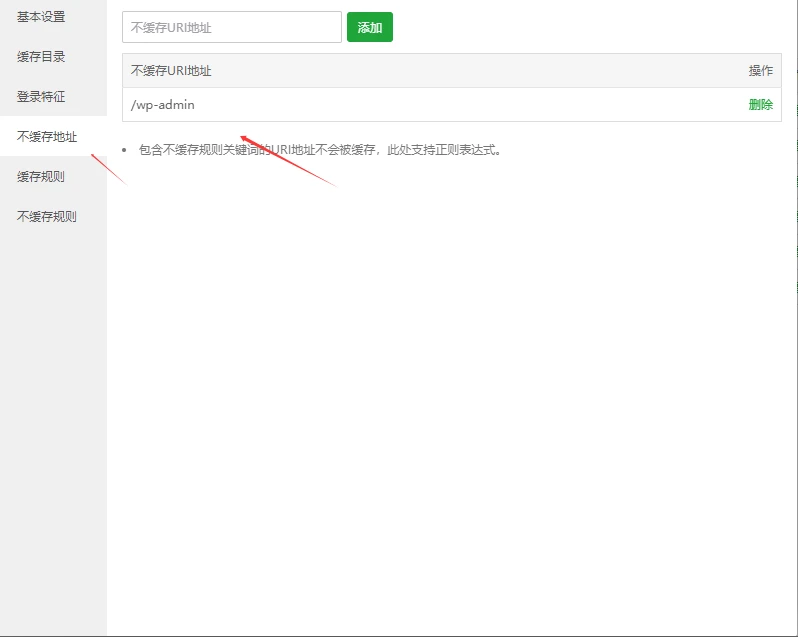Viewport: 798px width, 637px height.
Task: Click the 不缓存URI地址 column header
Action: tap(171, 71)
